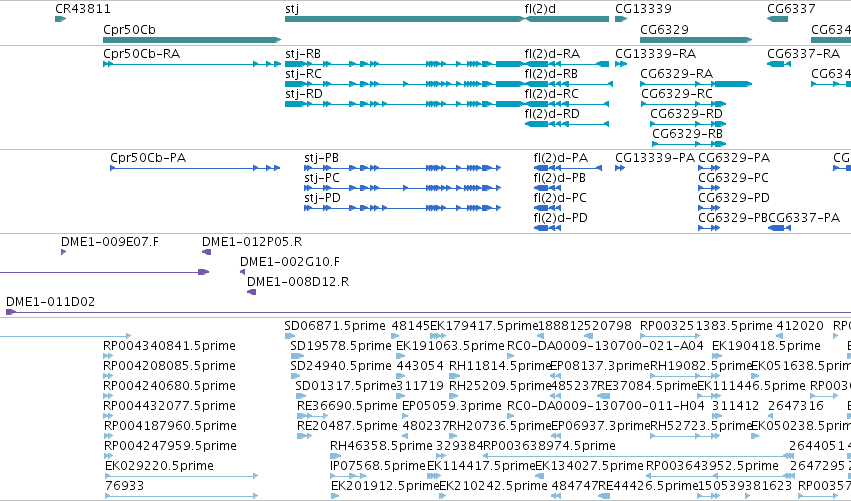Image resolution: width=851 pixels, height=501 pixels.
Task: Select the stj-PB protein feature
Action: (403, 168)
